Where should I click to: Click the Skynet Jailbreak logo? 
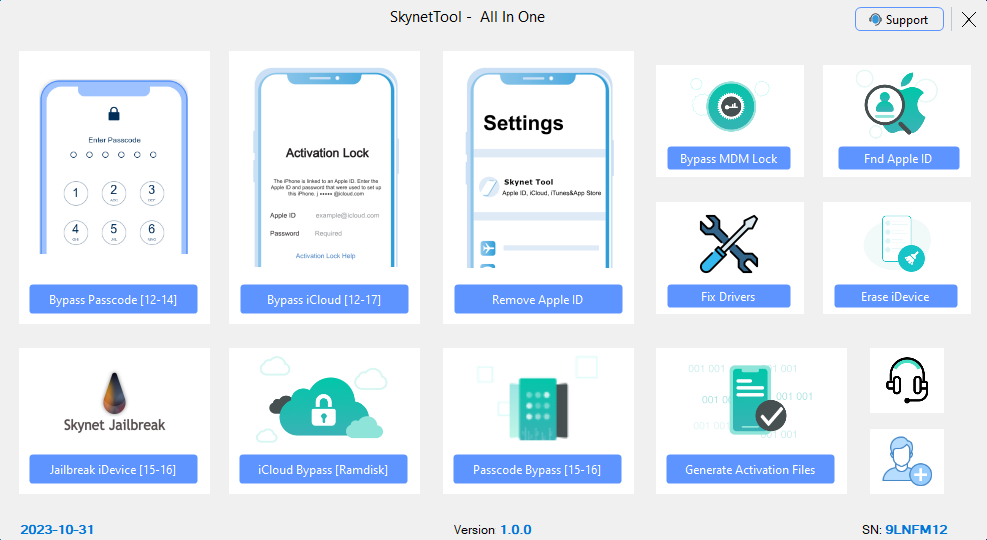point(114,401)
